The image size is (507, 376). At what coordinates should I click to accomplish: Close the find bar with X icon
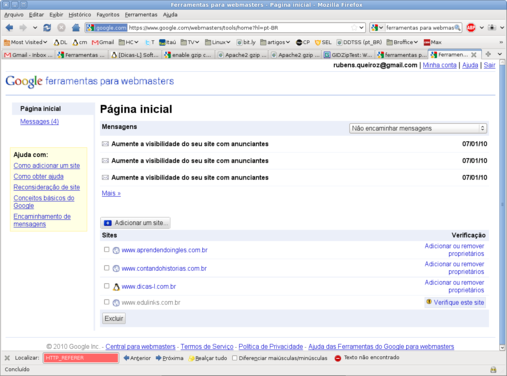[7, 358]
